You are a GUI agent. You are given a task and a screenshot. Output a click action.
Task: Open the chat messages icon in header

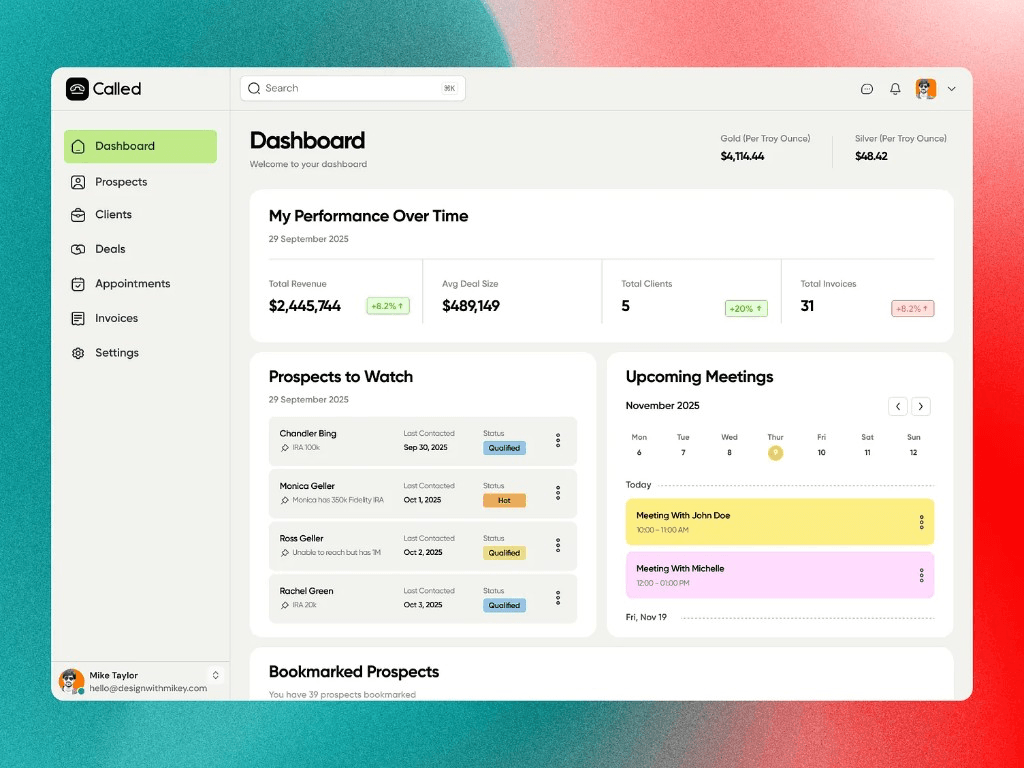(867, 89)
